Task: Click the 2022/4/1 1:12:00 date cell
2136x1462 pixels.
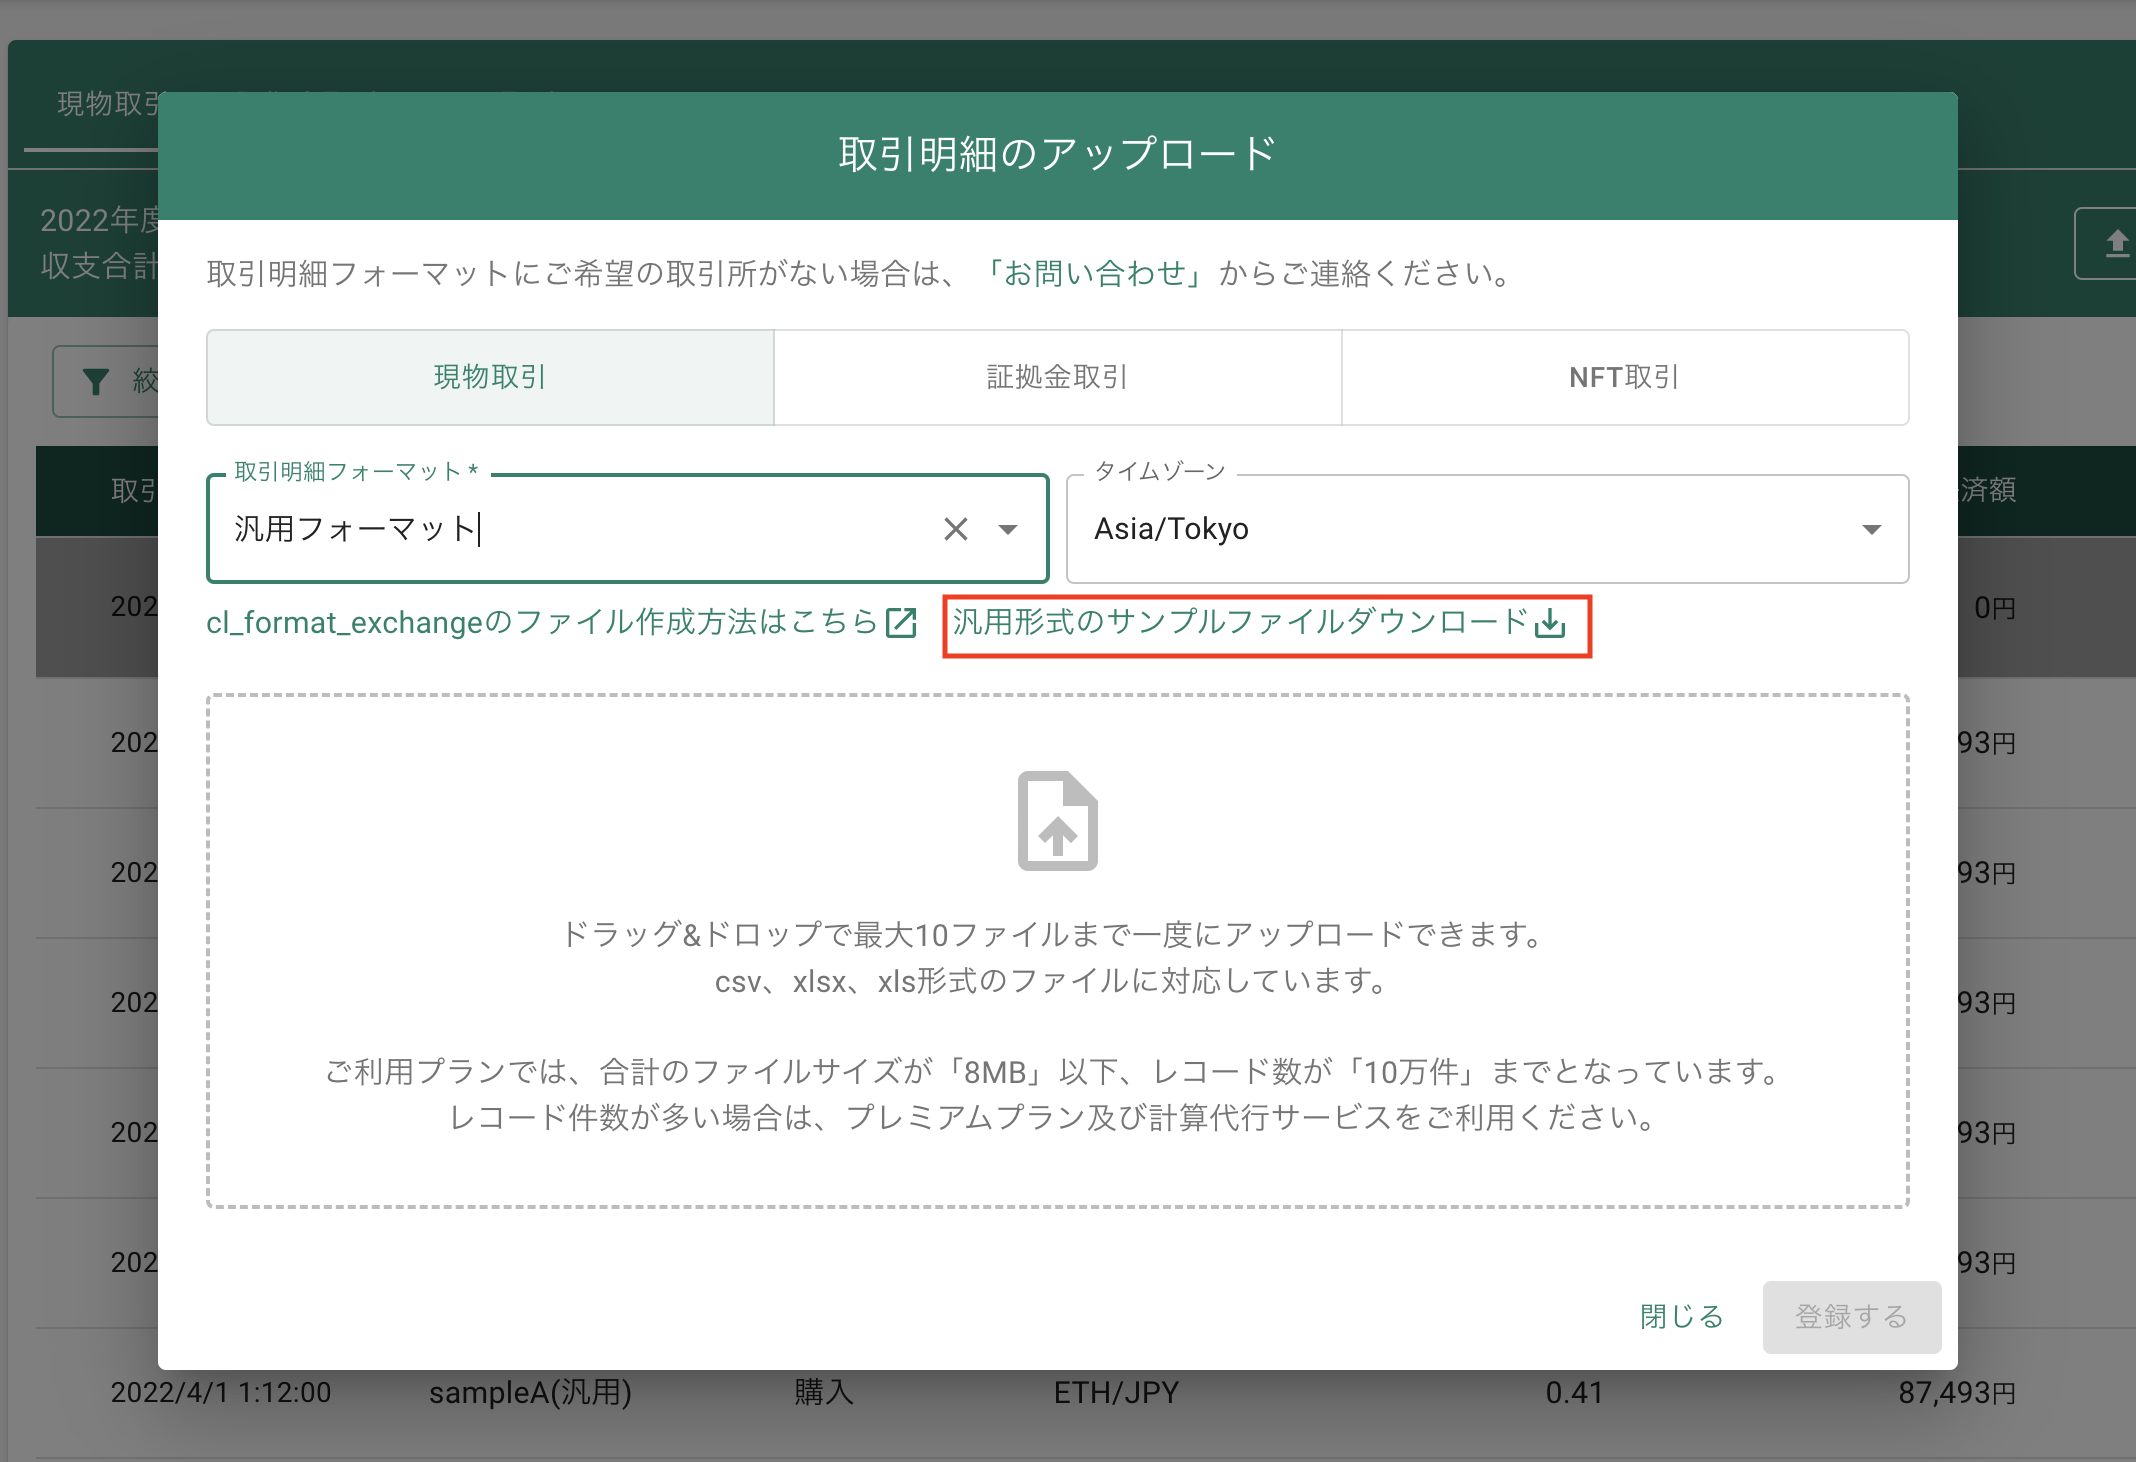Action: pos(221,1392)
